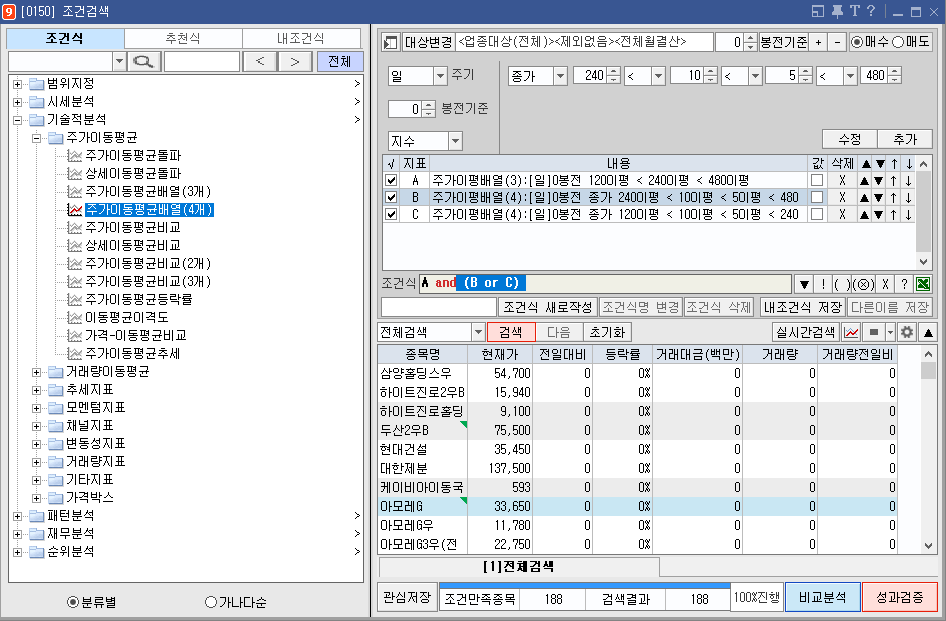This screenshot has height=621, width=946.
Task: Click the parentheses ( ) operator button
Action: click(x=842, y=284)
